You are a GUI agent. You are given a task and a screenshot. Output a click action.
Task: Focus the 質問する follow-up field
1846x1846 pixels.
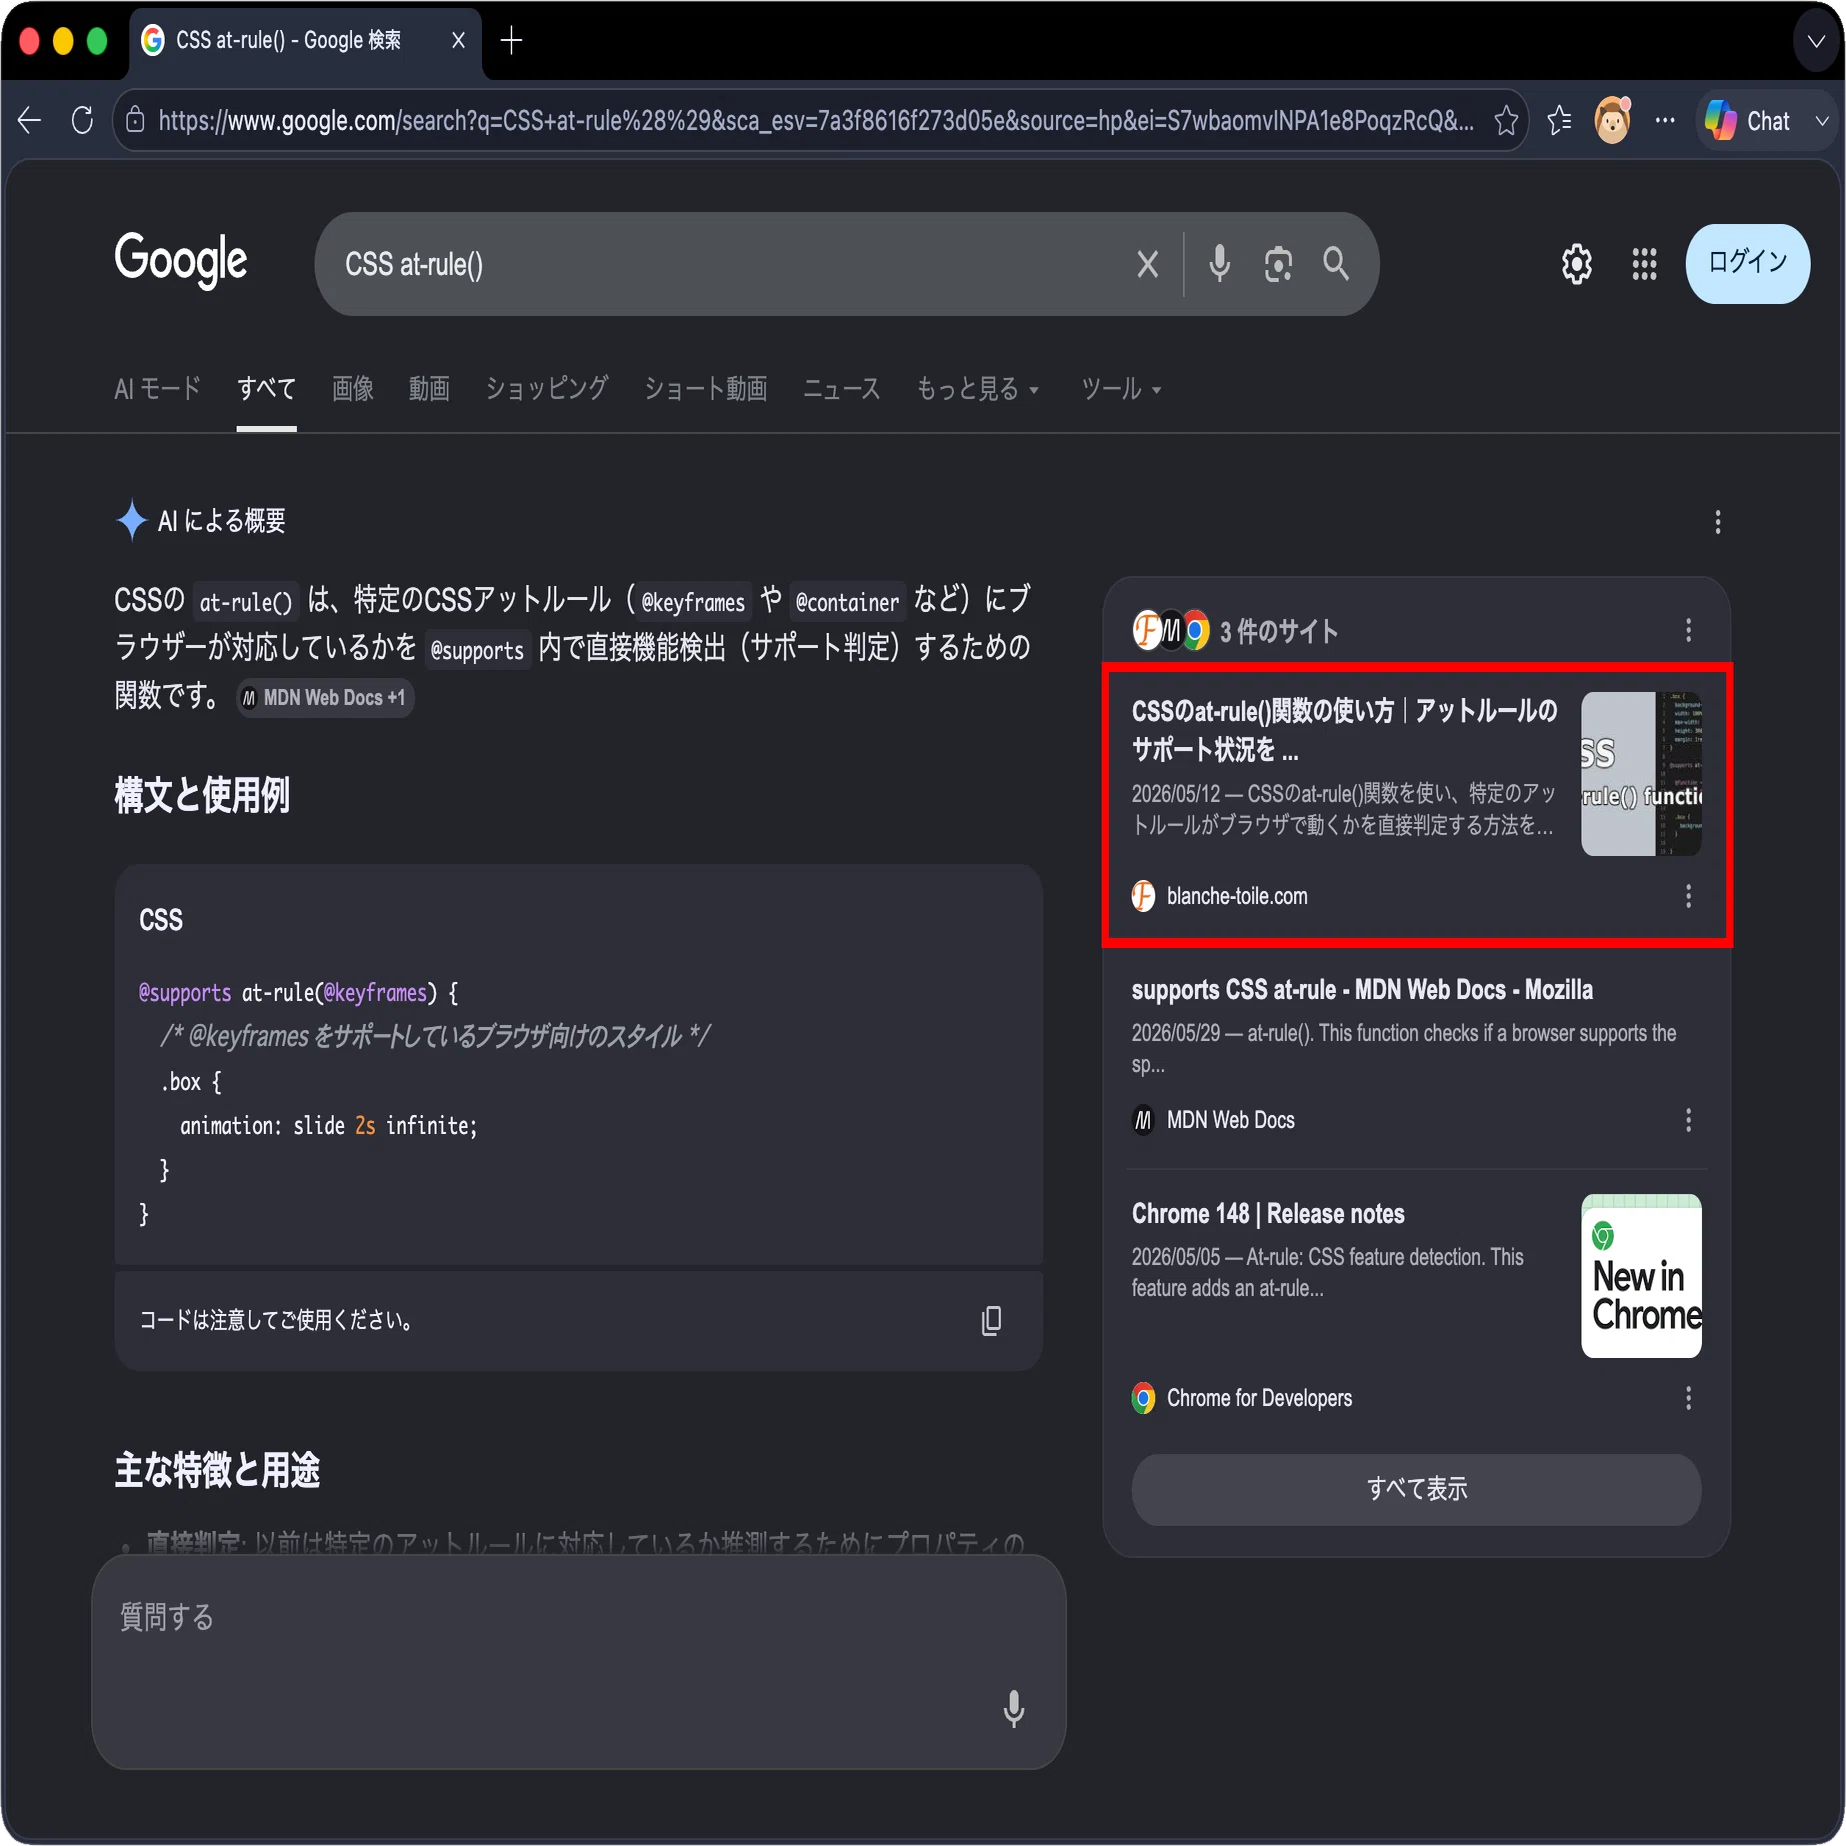(578, 1662)
